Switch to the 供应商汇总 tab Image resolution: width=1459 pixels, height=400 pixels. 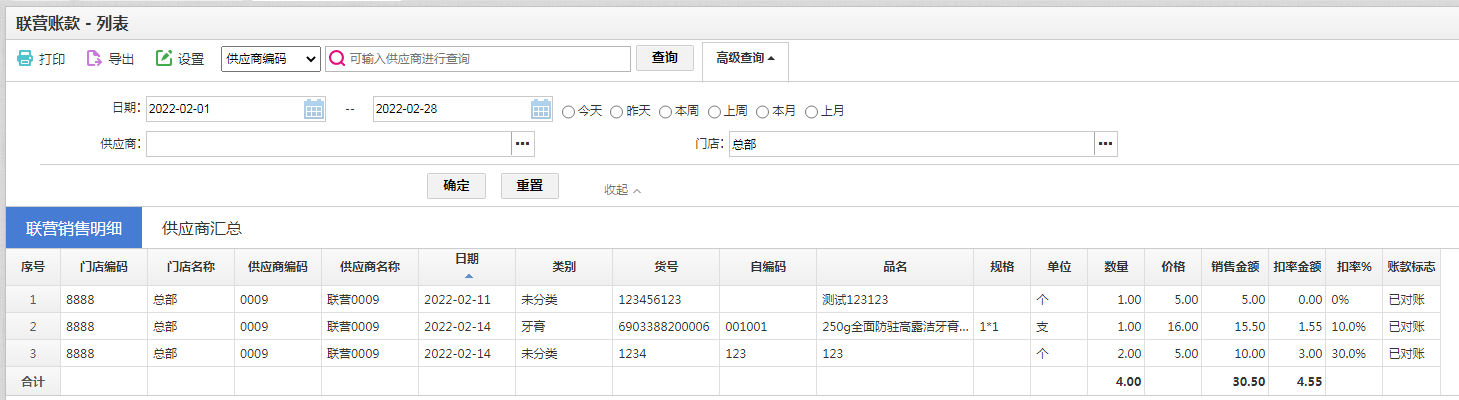tap(202, 228)
